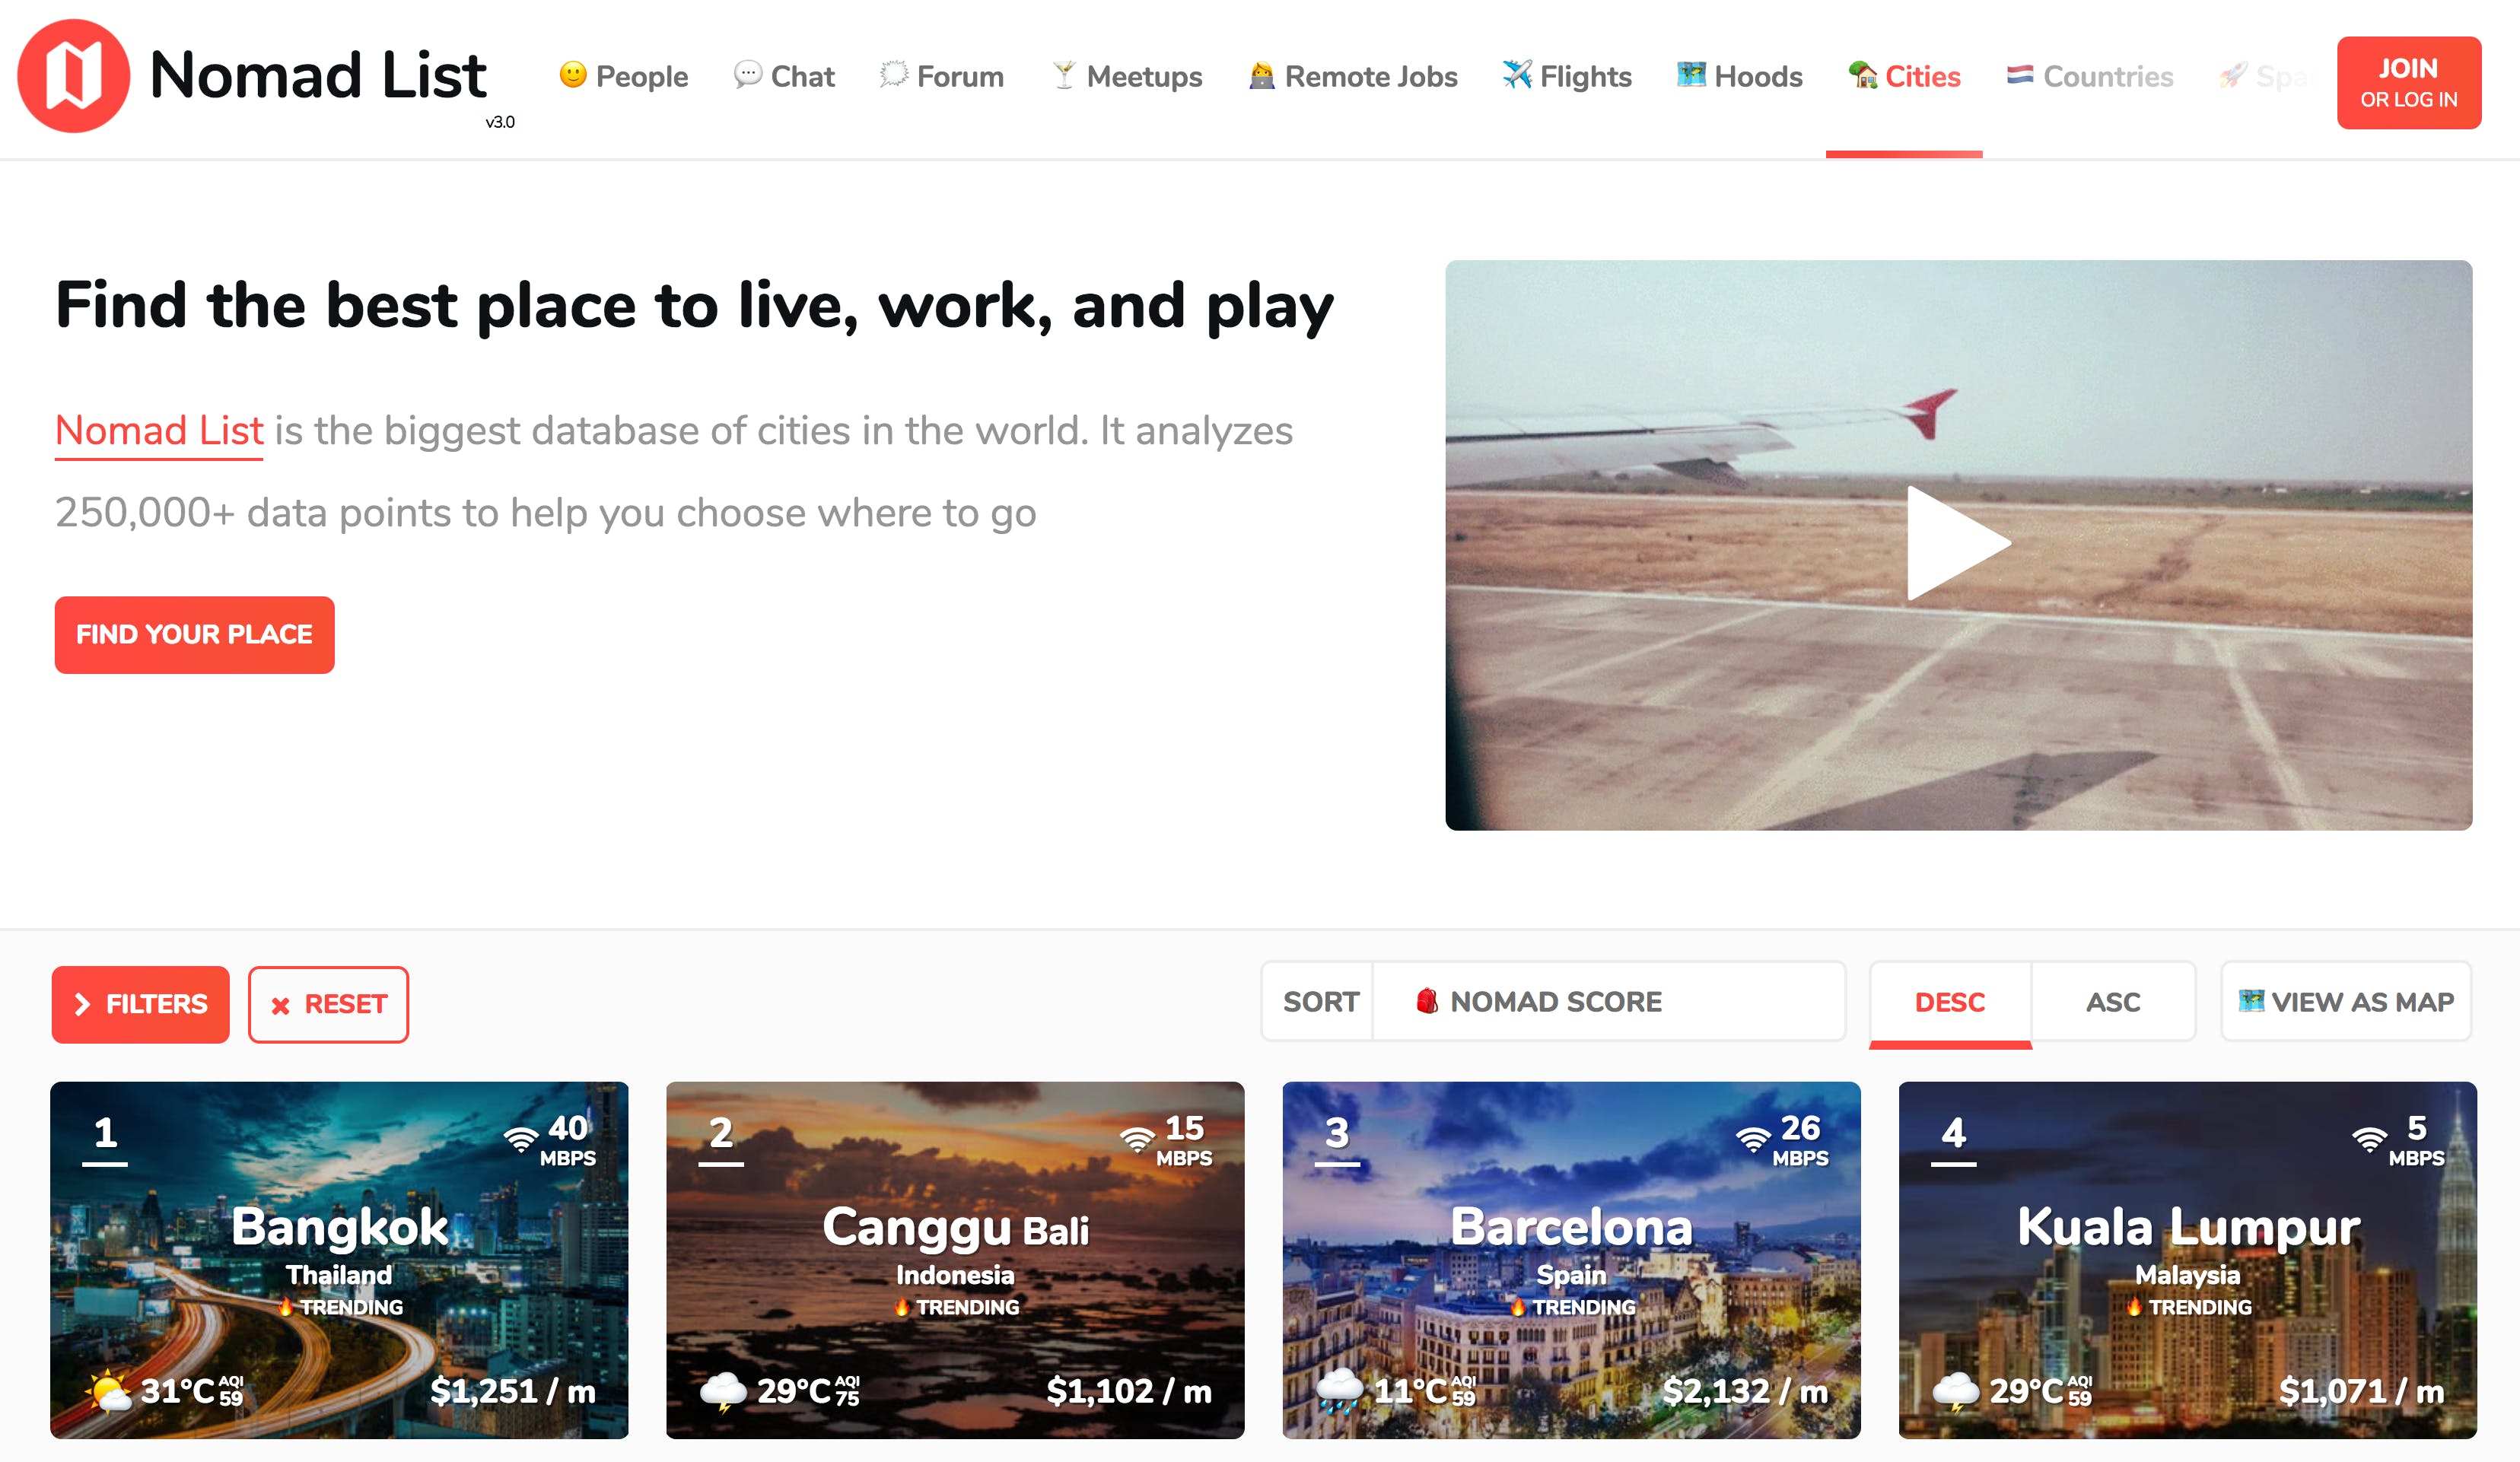
Task: Select DESC sort order
Action: click(x=1950, y=1002)
